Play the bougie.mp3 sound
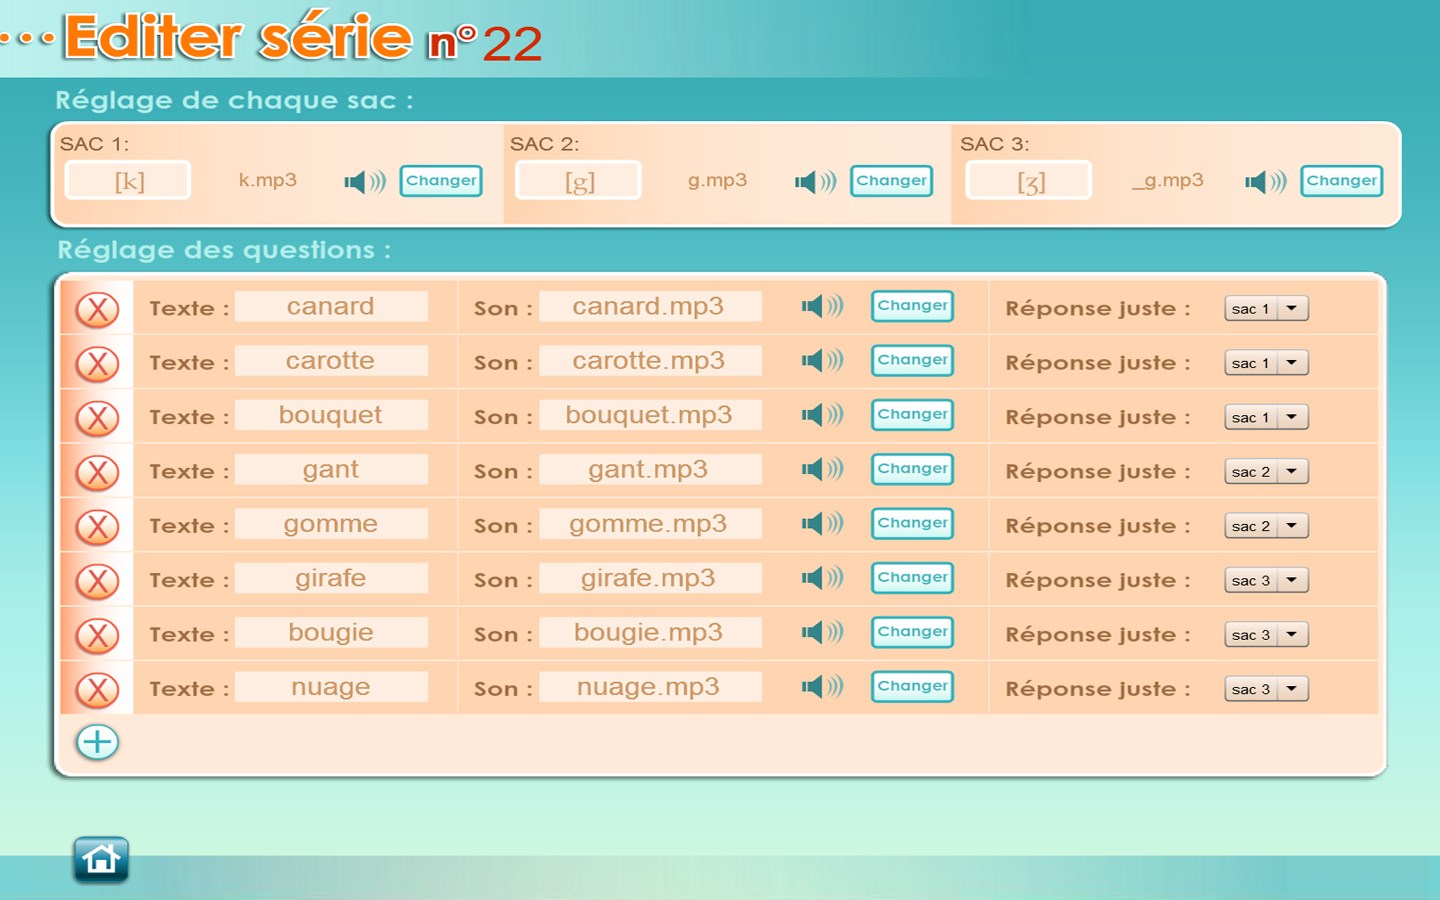1440x900 pixels. tap(822, 632)
